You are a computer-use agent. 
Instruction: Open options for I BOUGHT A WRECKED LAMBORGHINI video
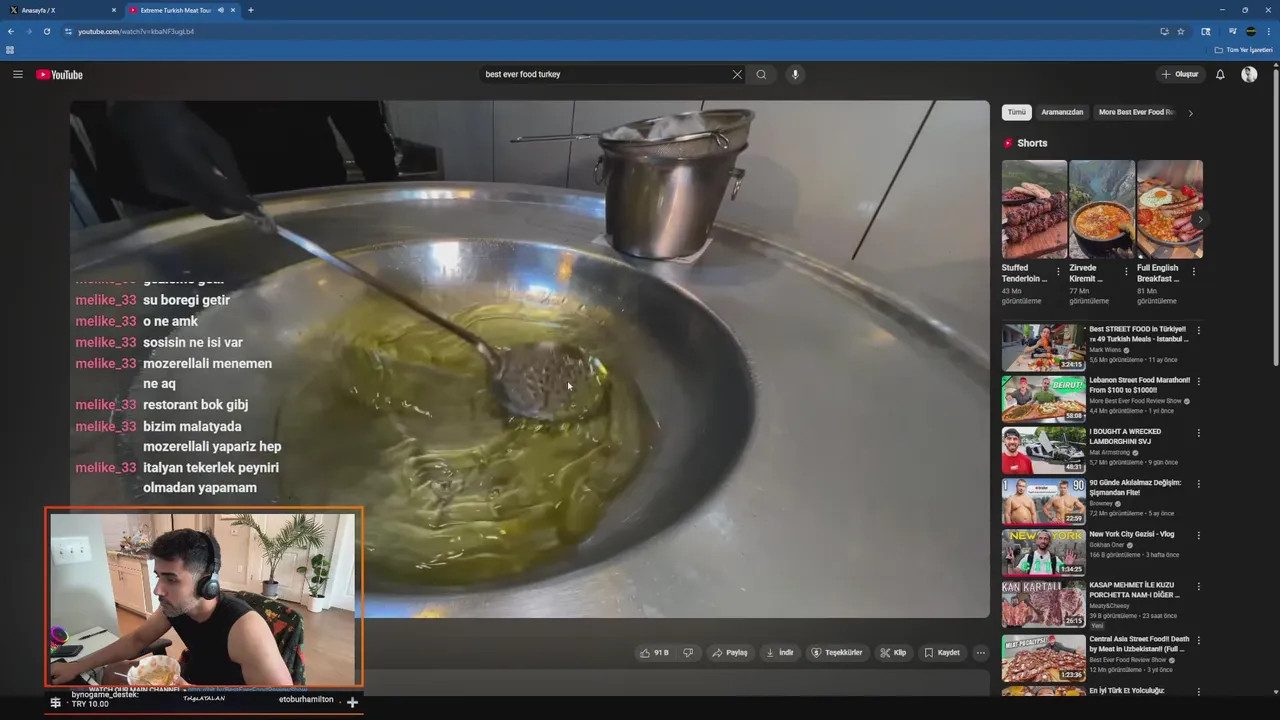pyautogui.click(x=1199, y=433)
